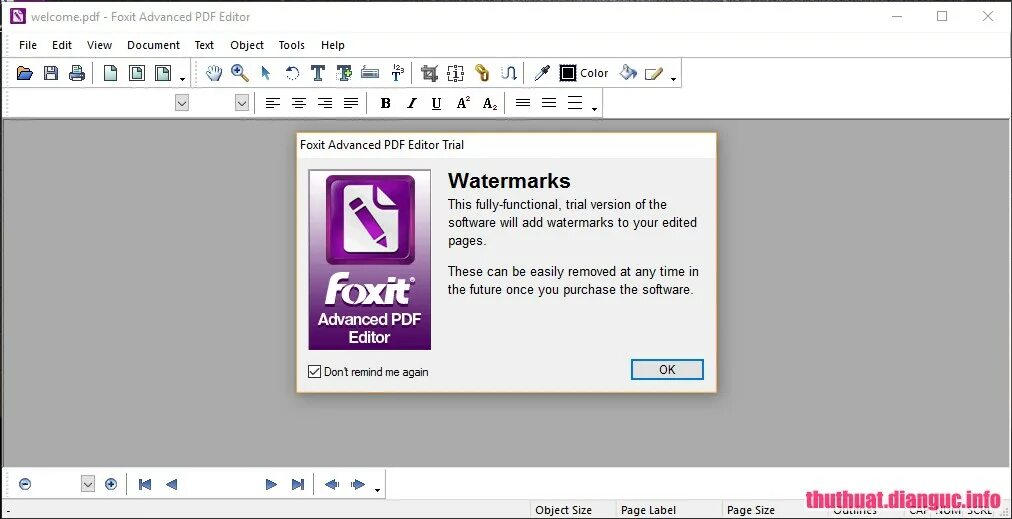Image resolution: width=1012 pixels, height=519 pixels.
Task: Open the View menu
Action: click(x=99, y=45)
